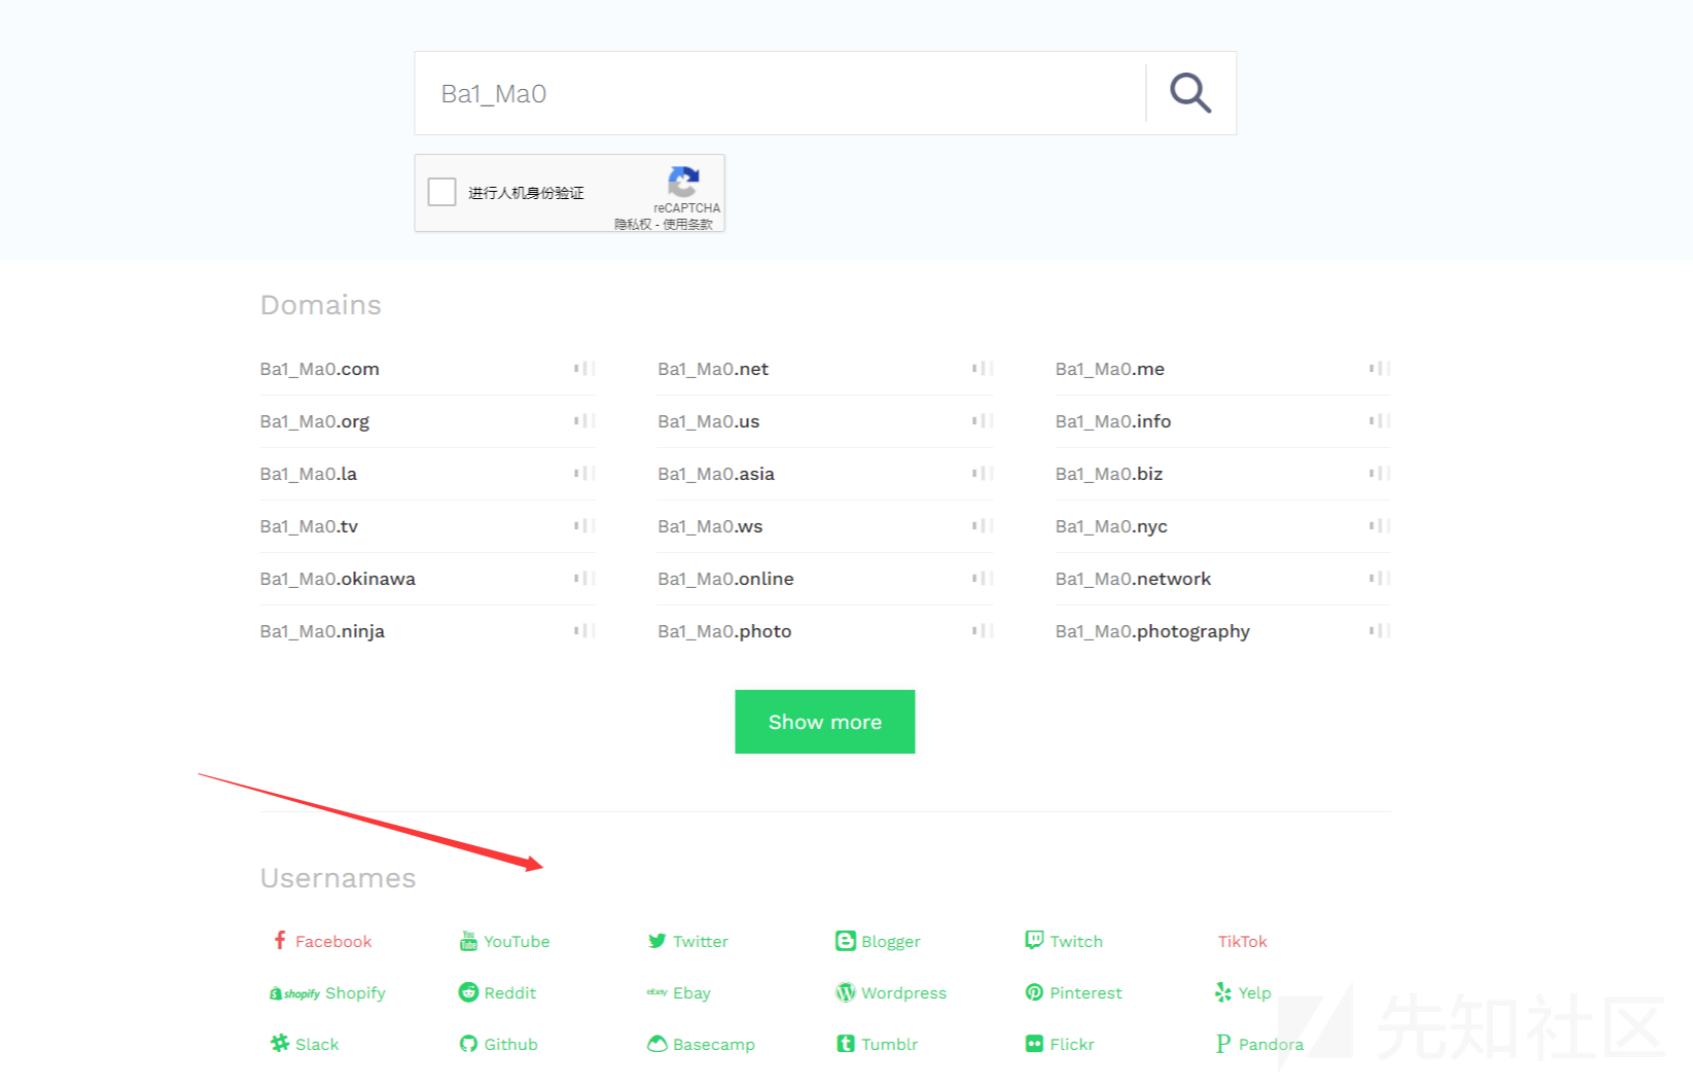Check username on Twitter
1693x1081 pixels.
688,941
